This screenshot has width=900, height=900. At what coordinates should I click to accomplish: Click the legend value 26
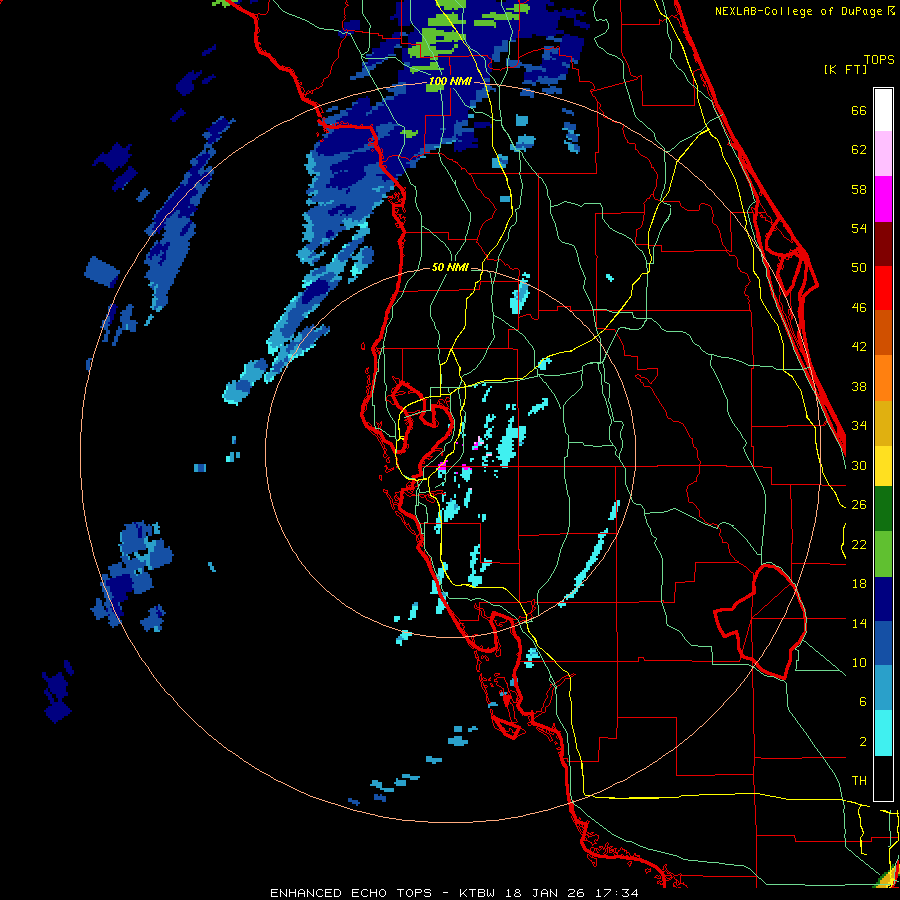coord(859,505)
